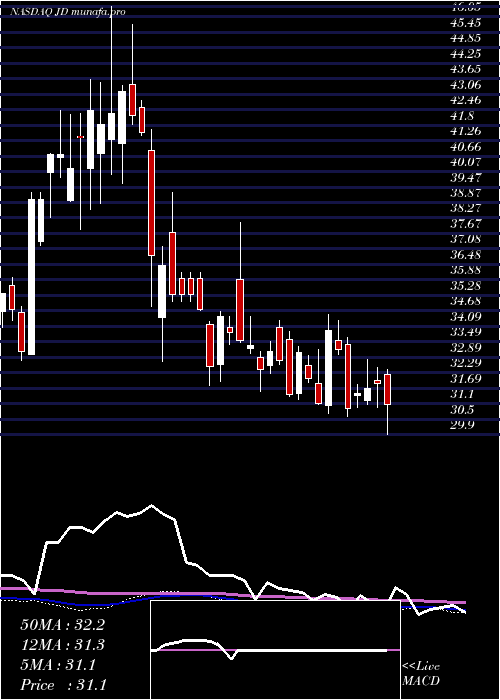Click the highest red candle near 43.06
The width and height of the screenshot is (500, 700).
132,100
